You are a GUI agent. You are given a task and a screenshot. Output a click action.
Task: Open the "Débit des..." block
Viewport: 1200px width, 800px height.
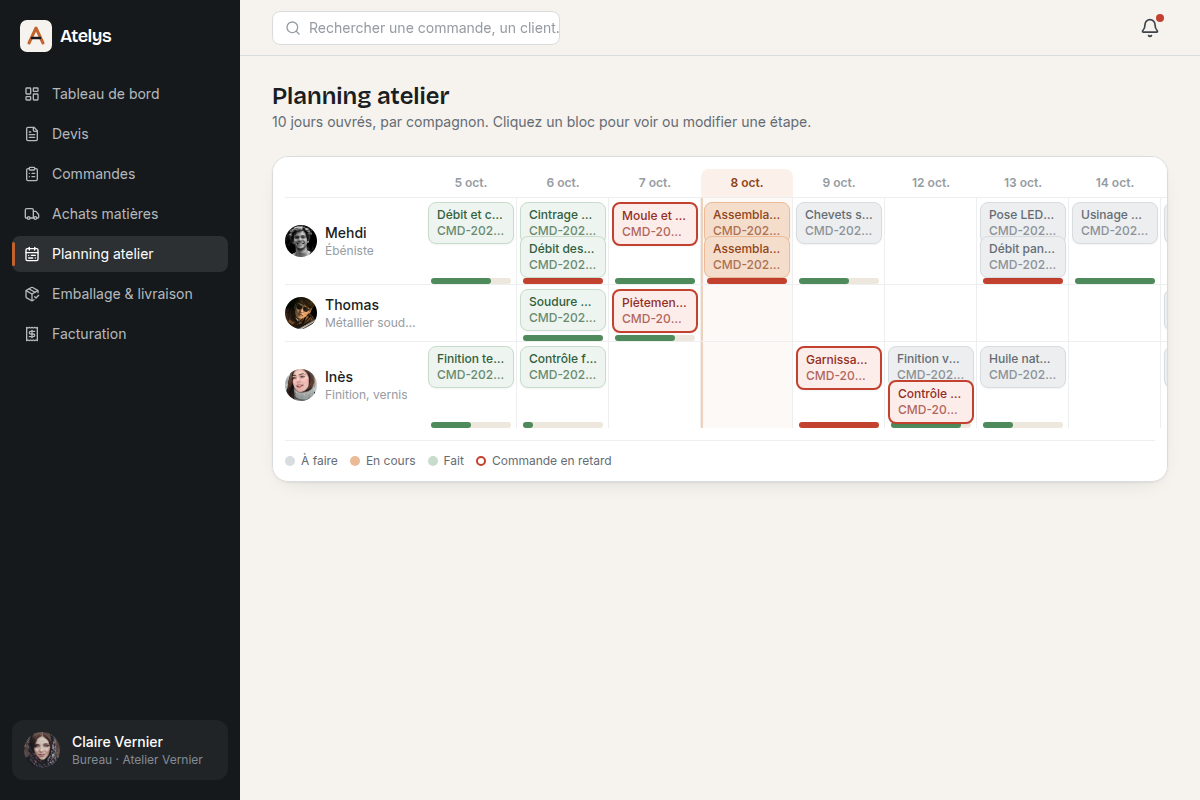(563, 257)
